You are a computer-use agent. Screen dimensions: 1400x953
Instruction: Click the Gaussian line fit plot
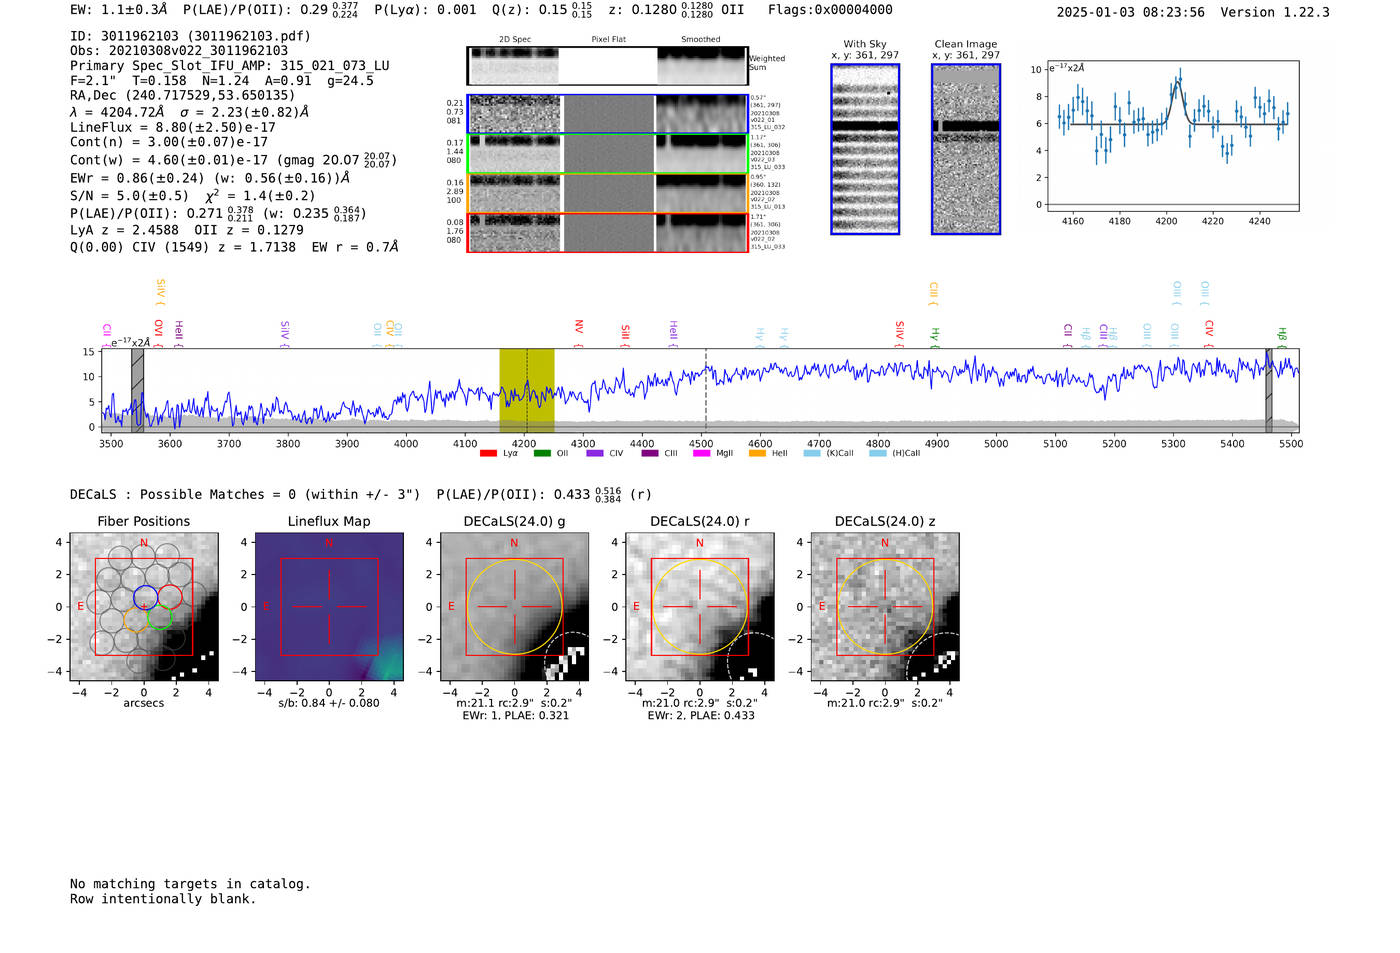(x=1172, y=136)
